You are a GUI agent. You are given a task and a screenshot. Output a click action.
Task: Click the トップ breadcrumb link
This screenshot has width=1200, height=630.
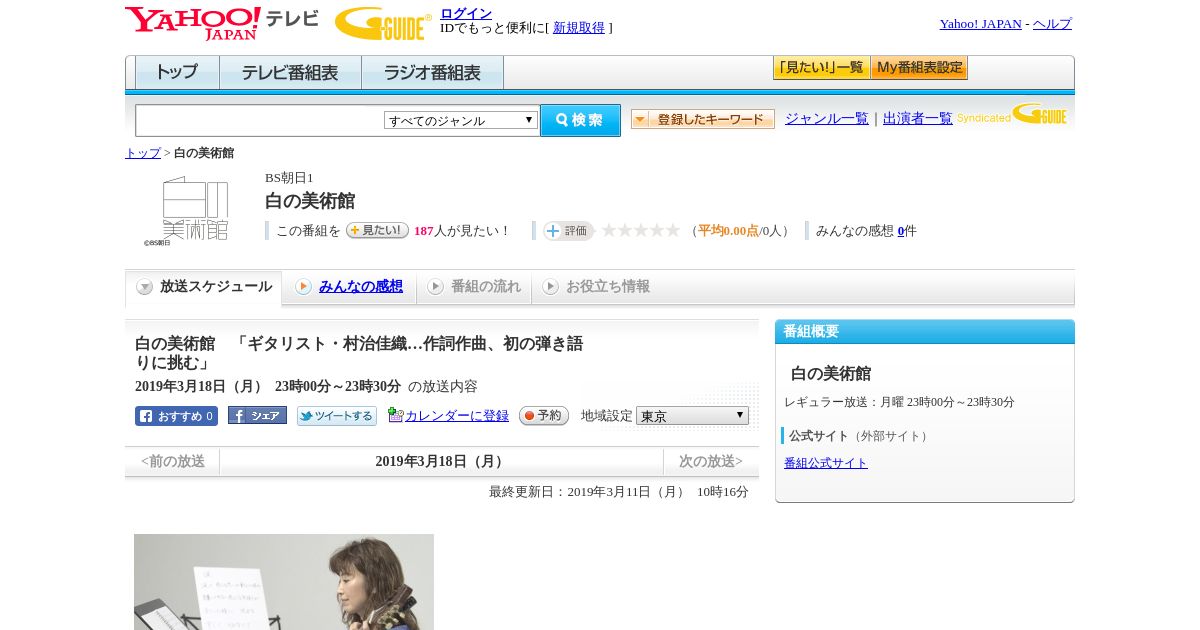[143, 153]
